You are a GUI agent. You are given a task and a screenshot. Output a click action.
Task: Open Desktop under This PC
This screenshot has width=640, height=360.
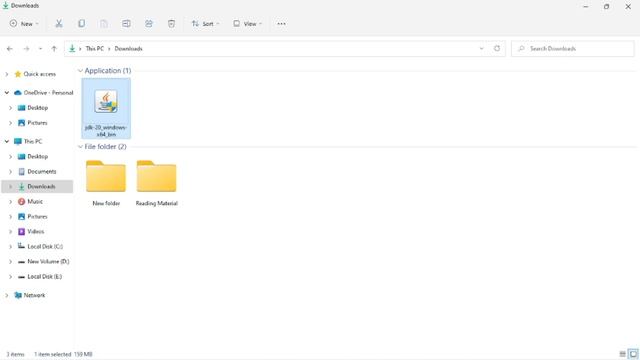(37, 157)
